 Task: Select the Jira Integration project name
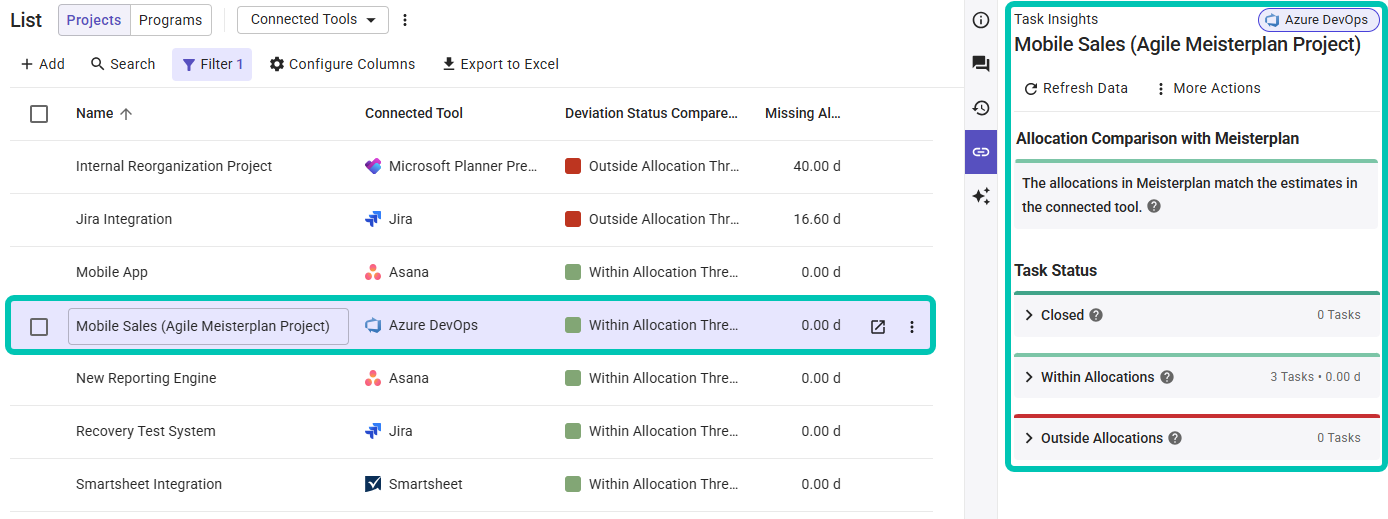pos(124,220)
